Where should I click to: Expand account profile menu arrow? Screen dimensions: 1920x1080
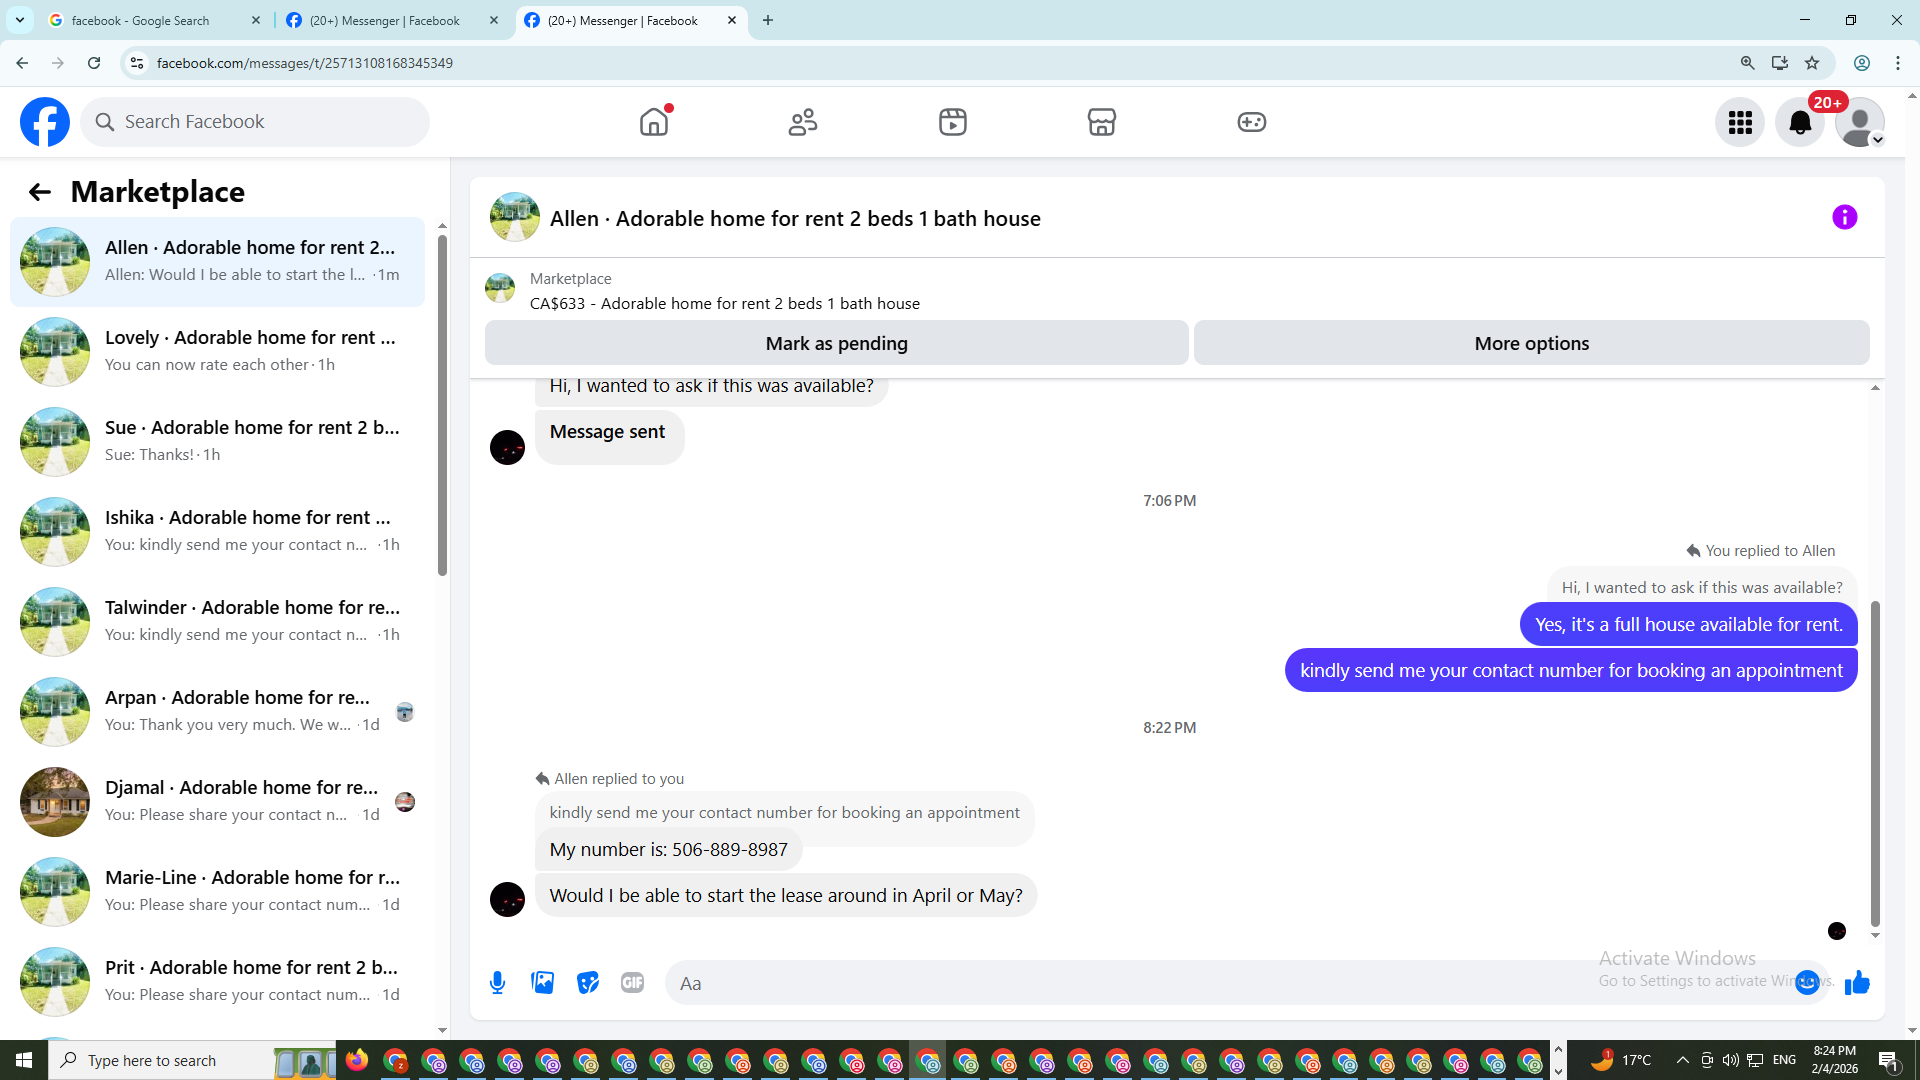click(x=1878, y=140)
